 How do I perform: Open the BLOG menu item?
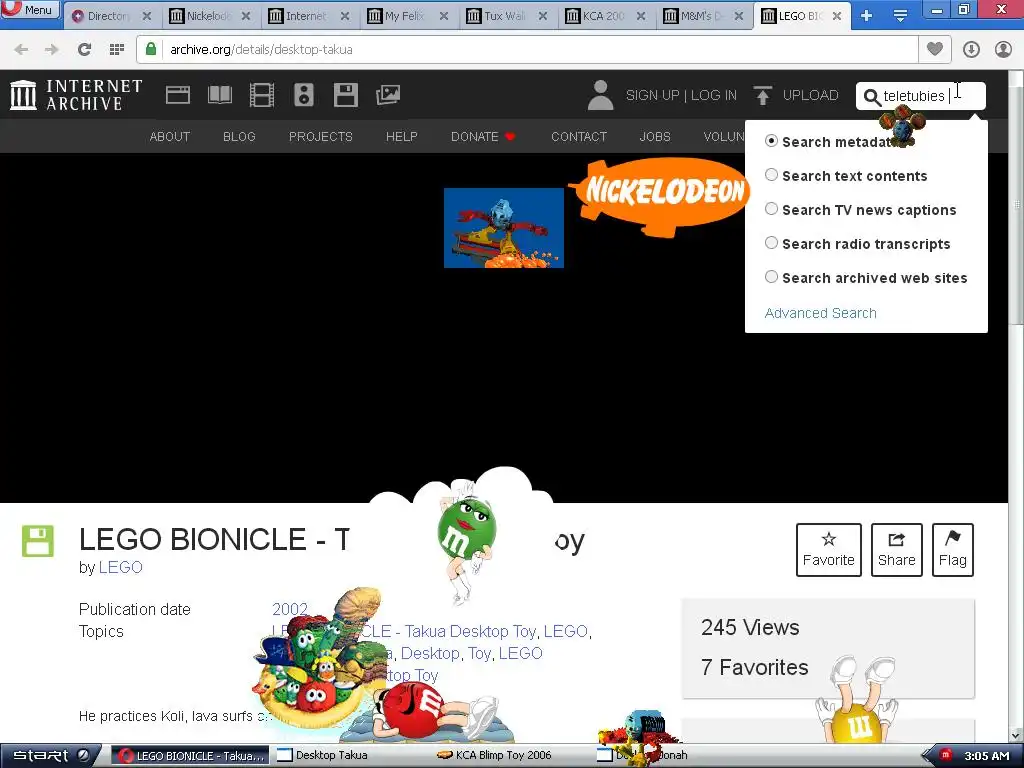click(x=239, y=136)
